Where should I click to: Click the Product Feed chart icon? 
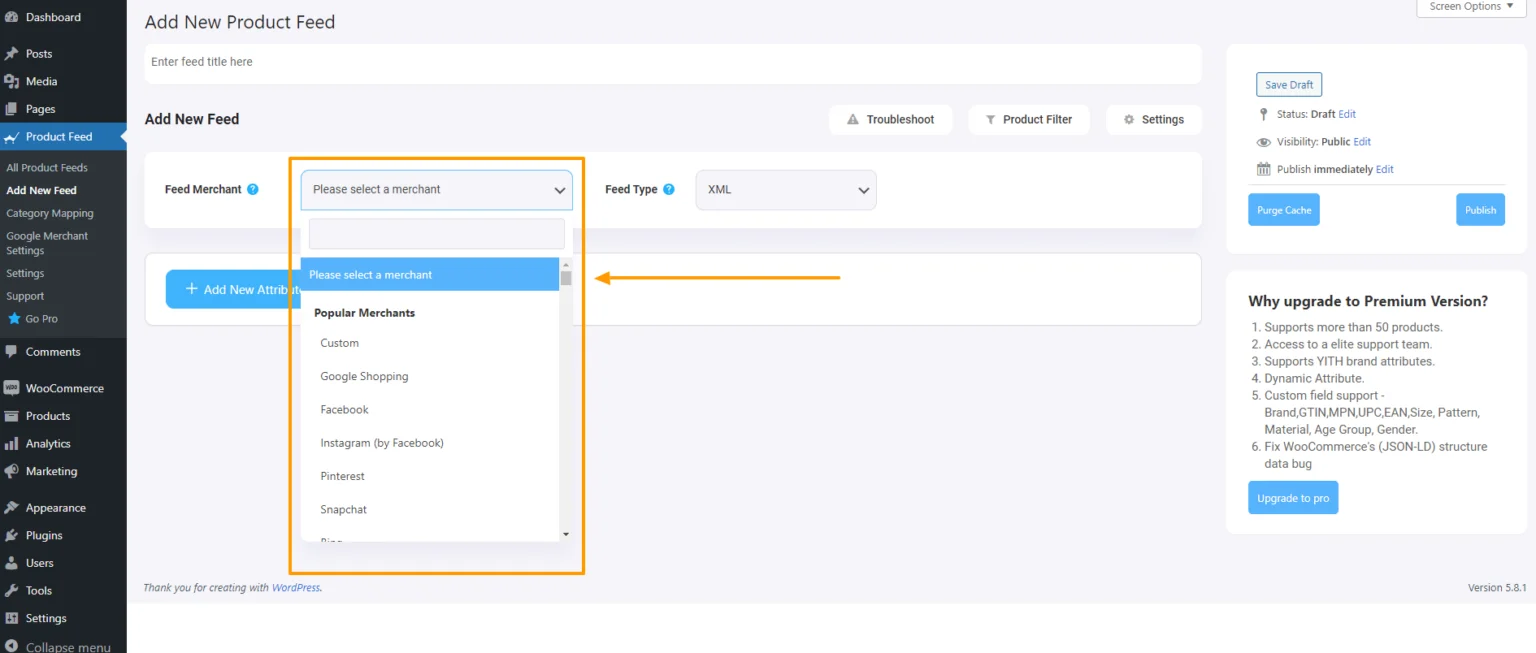click(12, 137)
